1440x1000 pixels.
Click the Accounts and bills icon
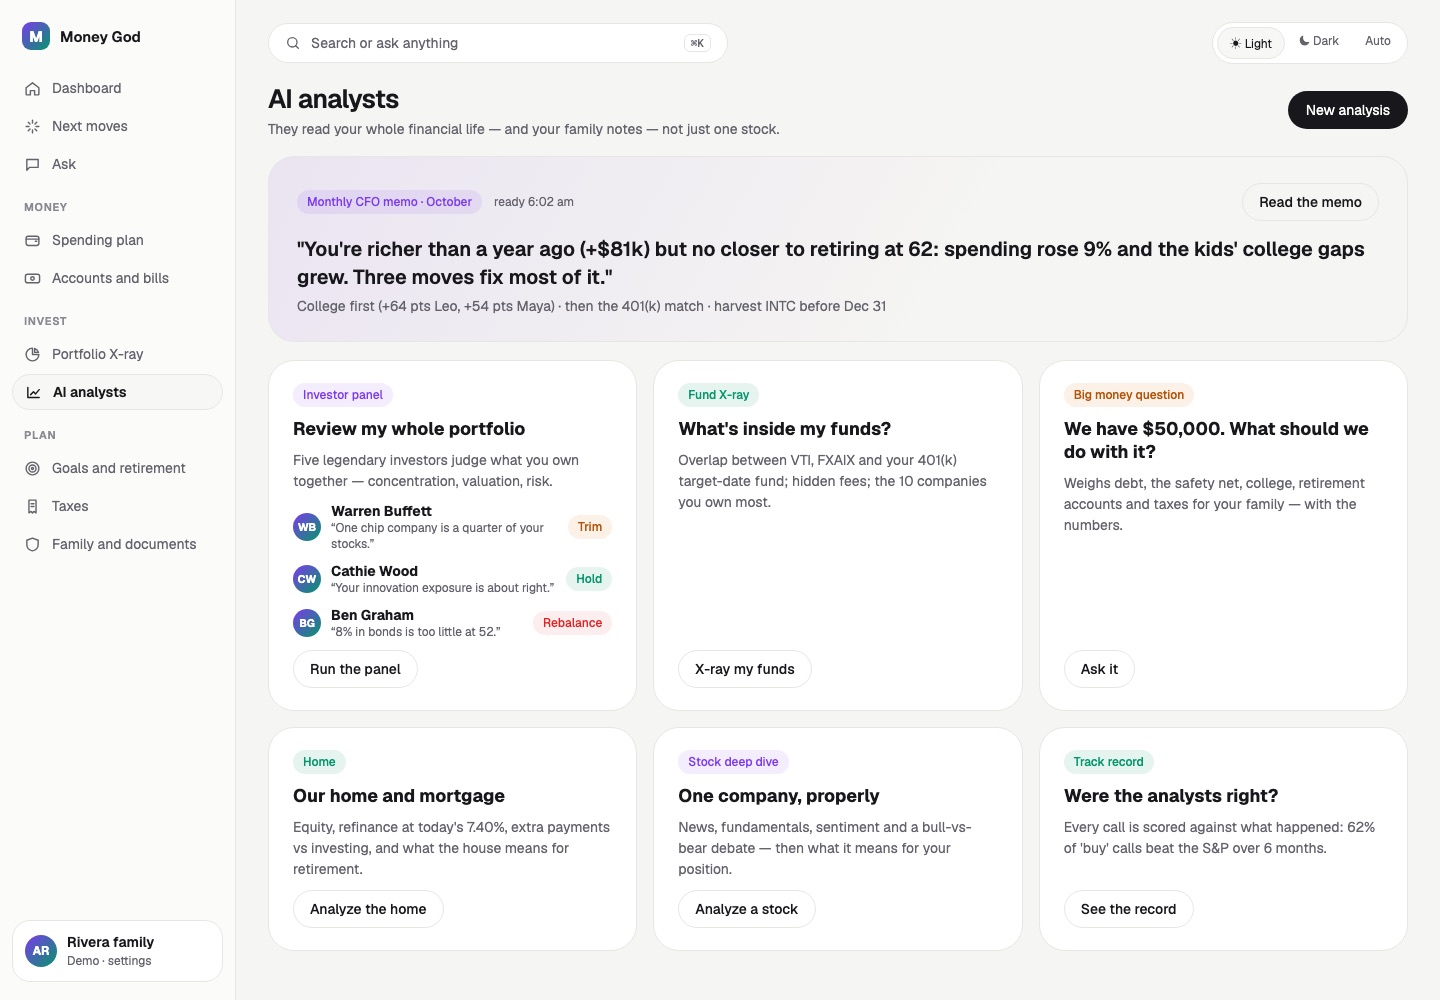[x=32, y=279]
